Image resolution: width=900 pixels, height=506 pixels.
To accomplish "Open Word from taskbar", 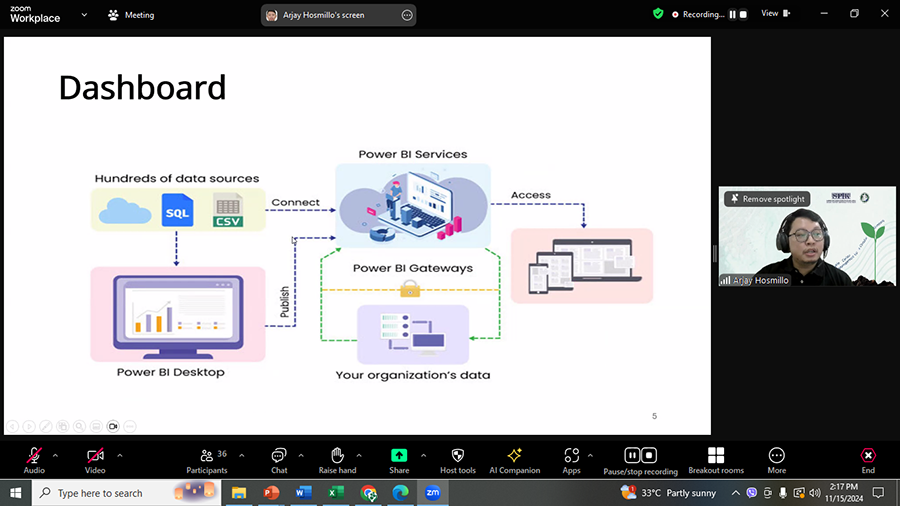I will click(x=304, y=493).
